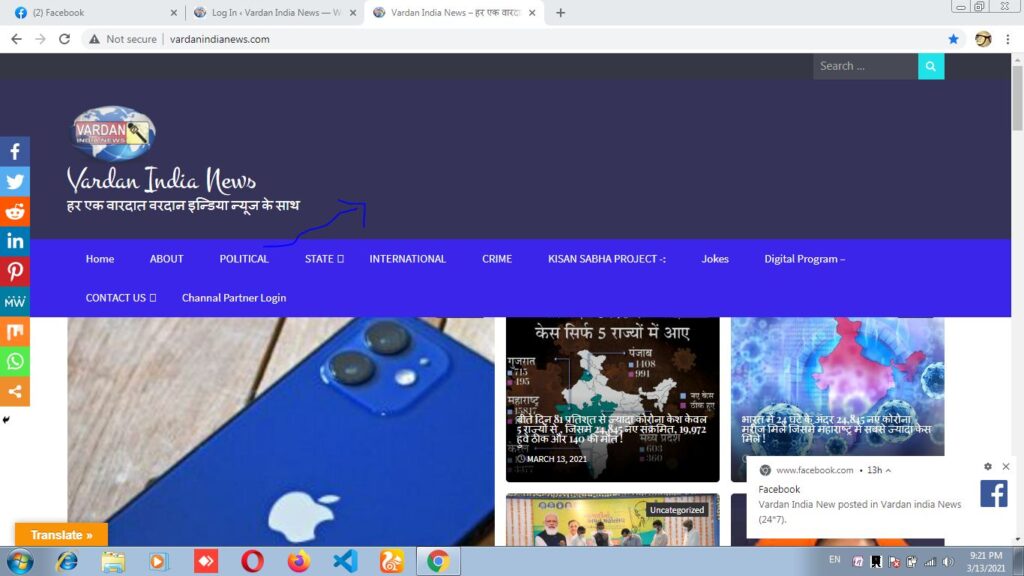Select the POLITICAL menu item
This screenshot has width=1024, height=576.
pyautogui.click(x=244, y=259)
